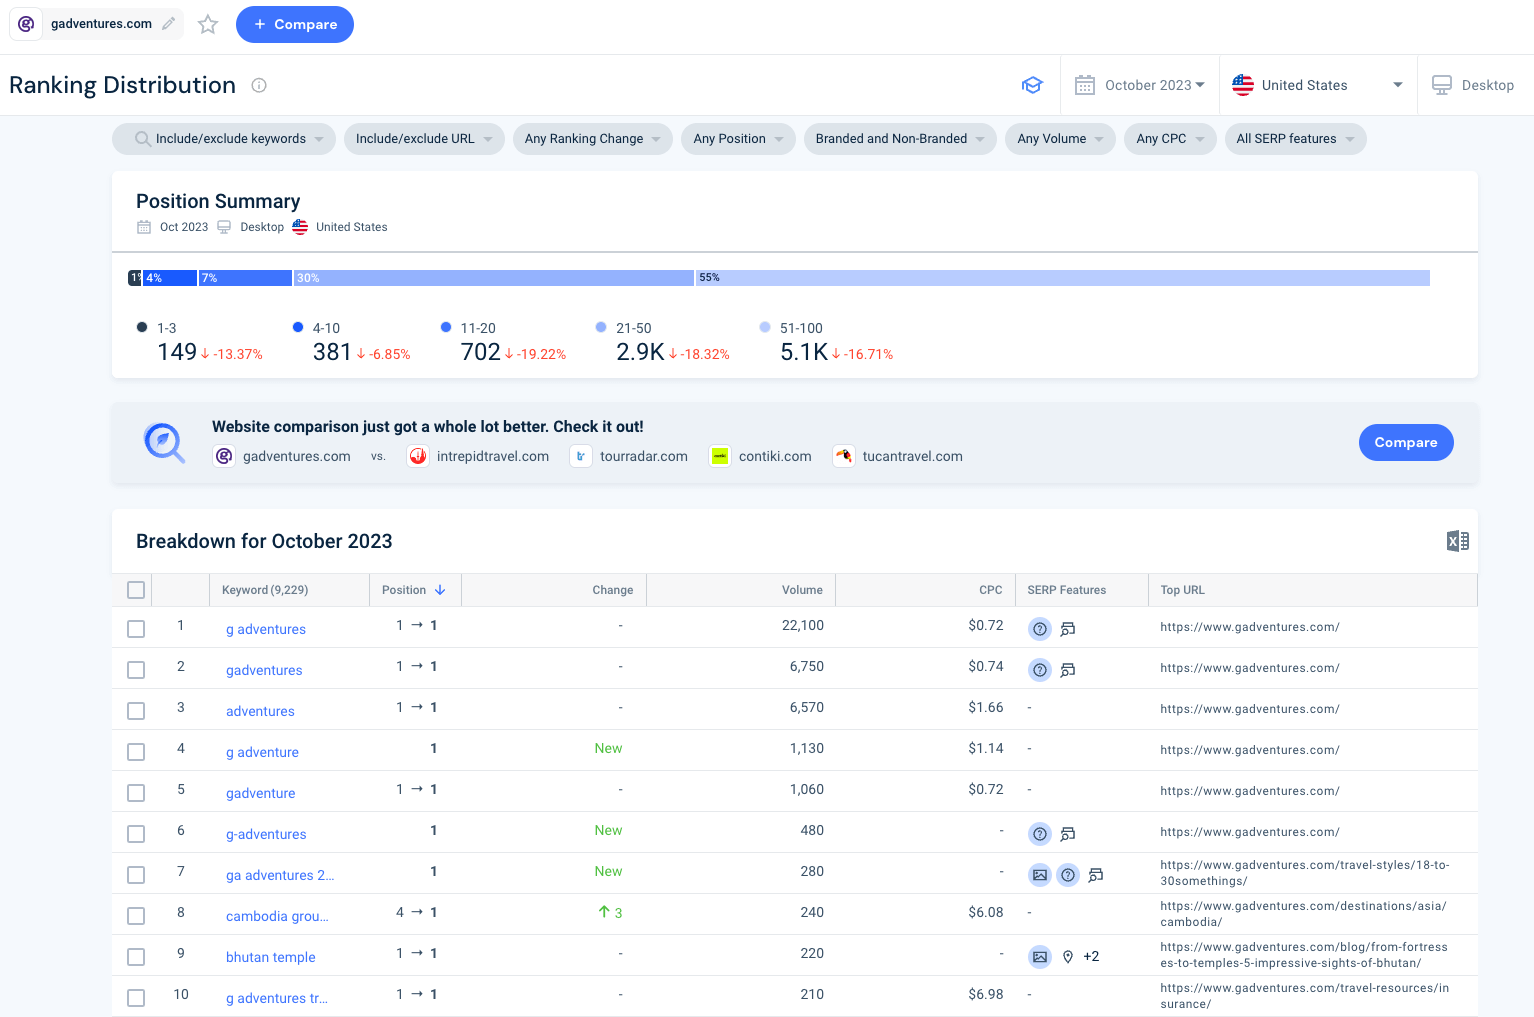Click the contiki.com logo icon
The width and height of the screenshot is (1534, 1017).
pos(720,456)
